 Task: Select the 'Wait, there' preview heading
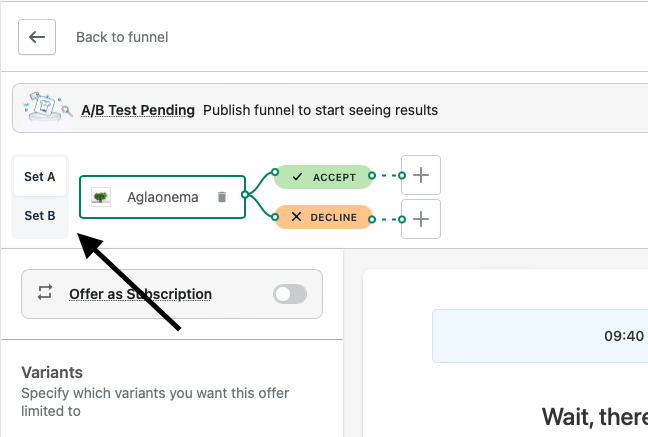594,415
